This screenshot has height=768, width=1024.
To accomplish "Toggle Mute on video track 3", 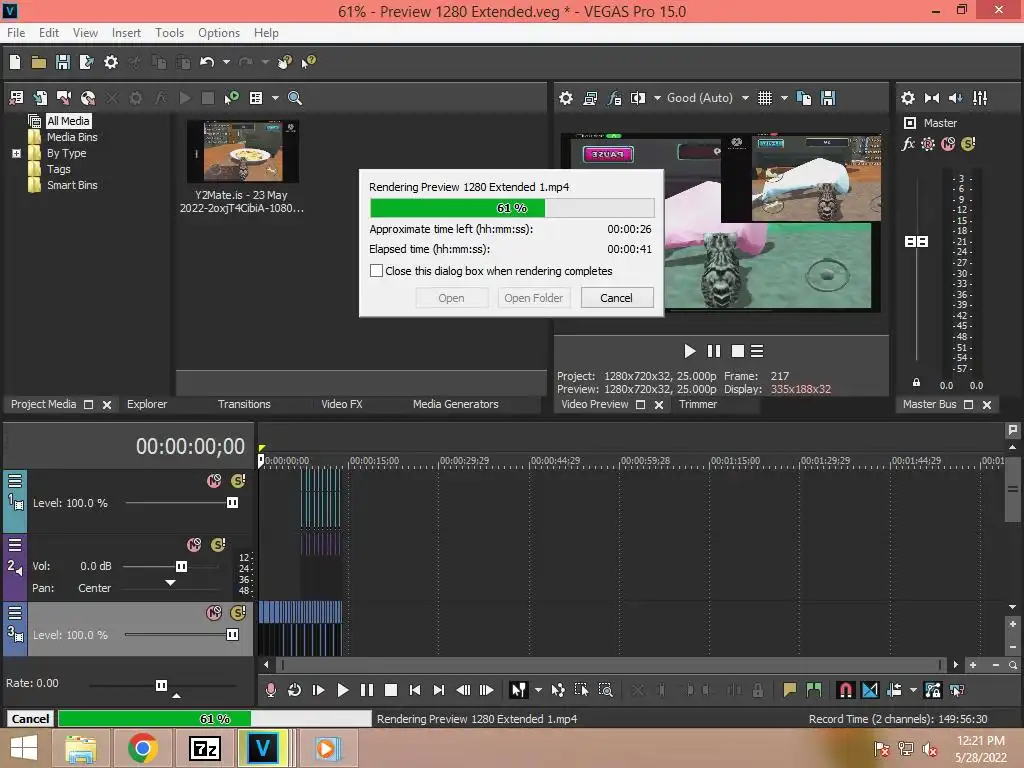I will 214,613.
